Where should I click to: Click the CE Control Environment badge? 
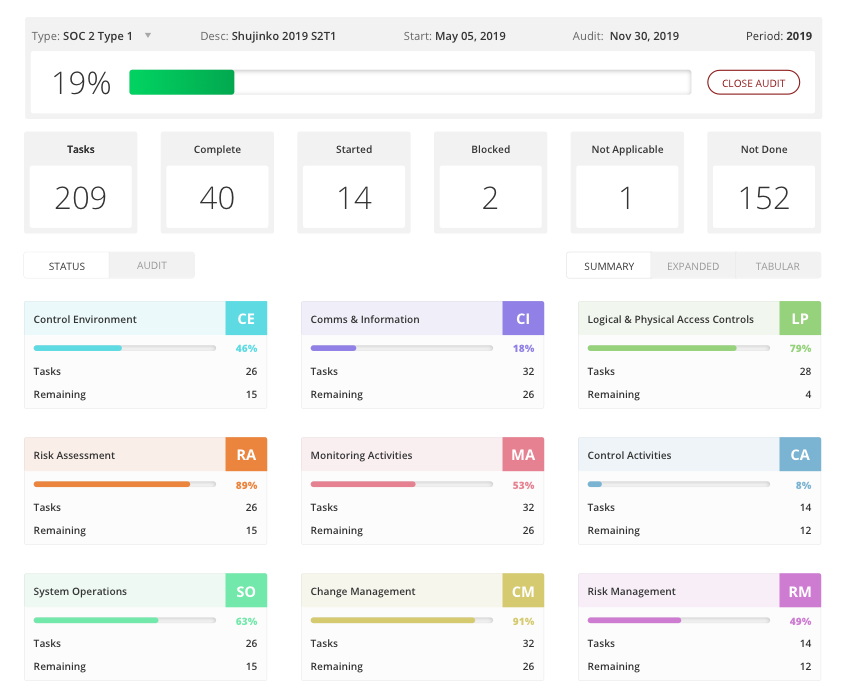pos(246,318)
